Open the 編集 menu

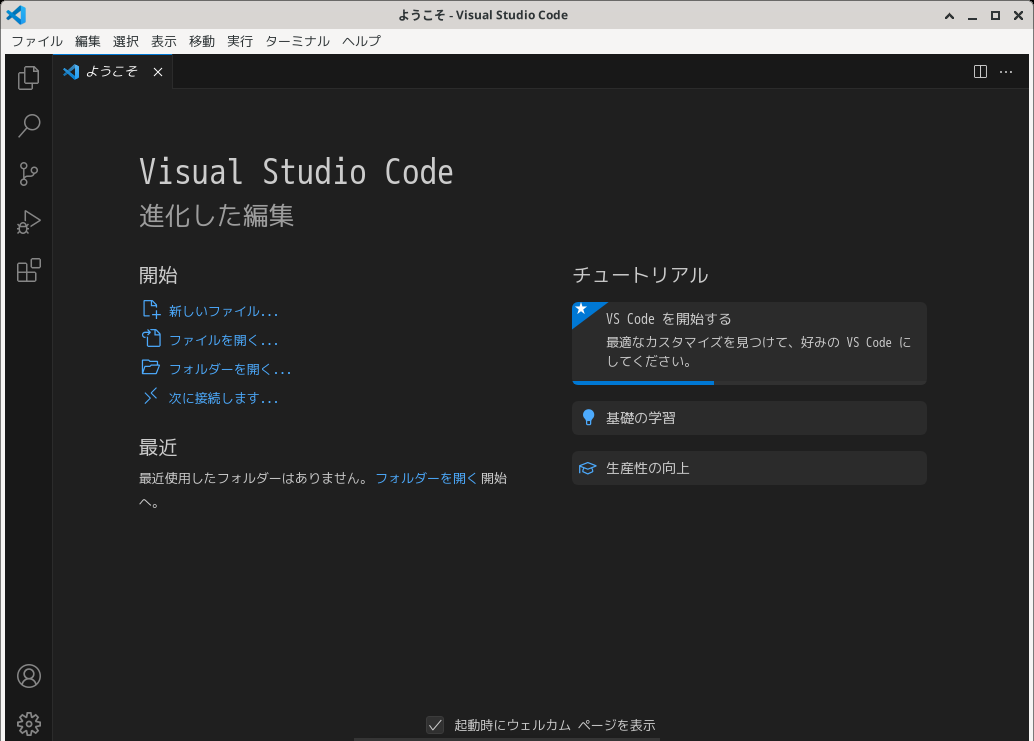pyautogui.click(x=88, y=41)
